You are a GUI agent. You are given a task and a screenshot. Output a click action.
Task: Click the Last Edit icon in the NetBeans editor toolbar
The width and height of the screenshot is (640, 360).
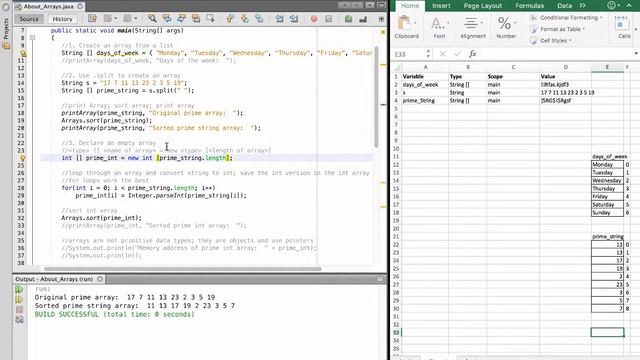coord(92,19)
